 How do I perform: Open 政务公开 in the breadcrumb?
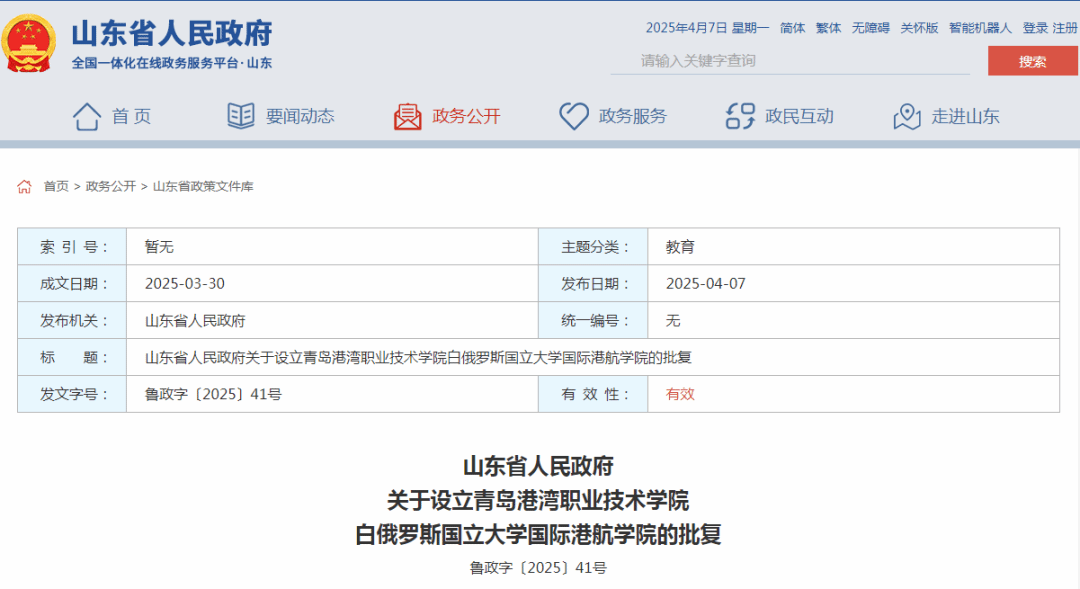(111, 186)
